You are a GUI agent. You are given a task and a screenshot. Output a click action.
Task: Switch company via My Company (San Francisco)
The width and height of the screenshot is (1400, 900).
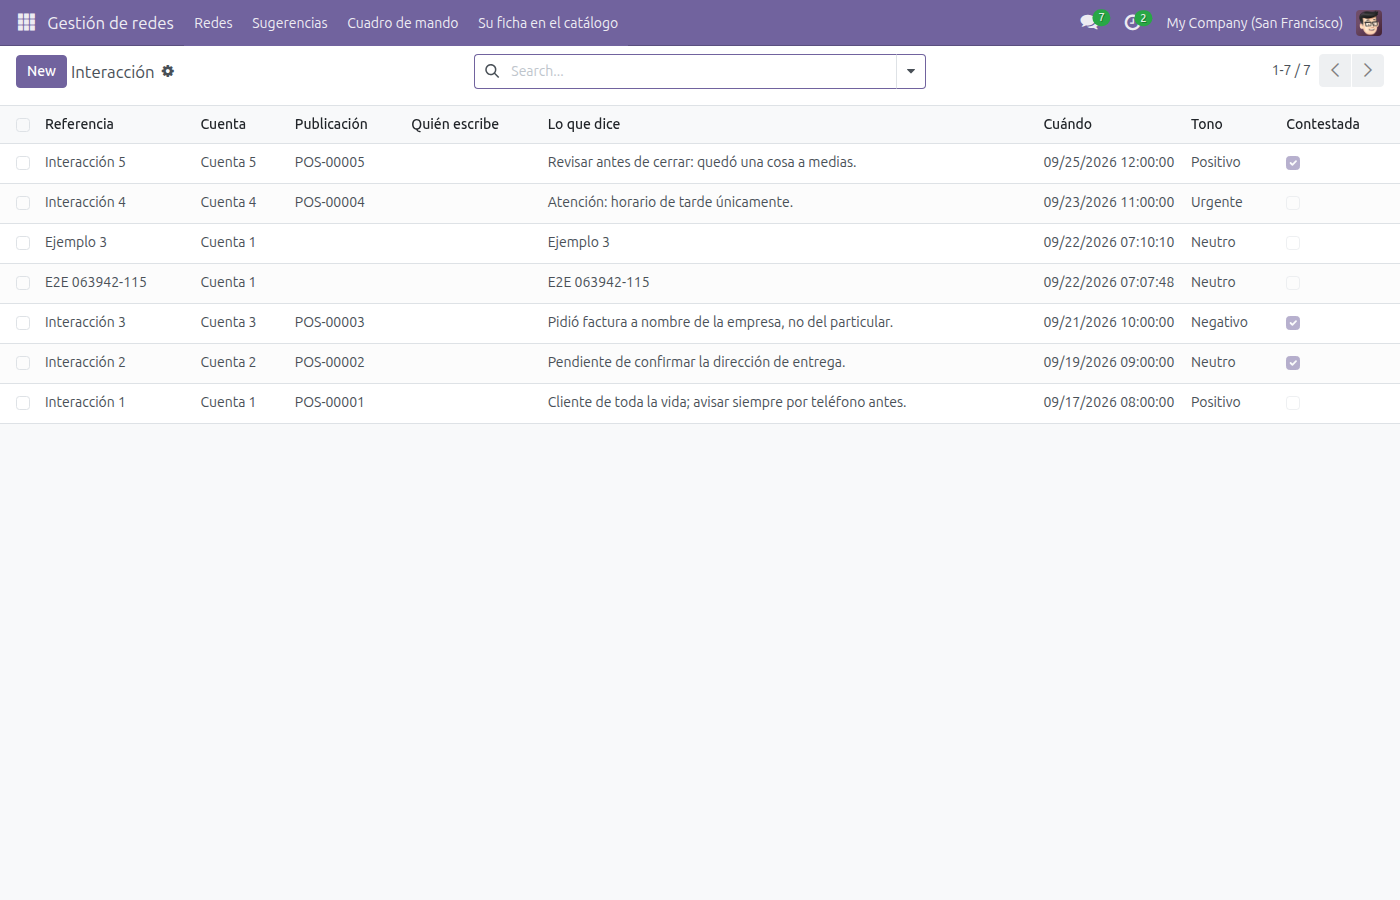tap(1254, 22)
